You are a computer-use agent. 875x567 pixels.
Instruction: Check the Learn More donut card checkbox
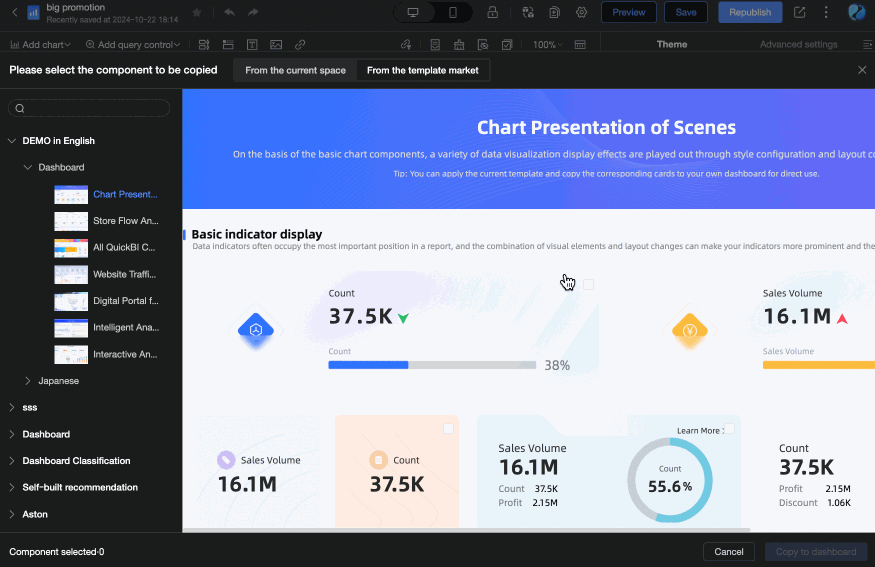pos(729,429)
